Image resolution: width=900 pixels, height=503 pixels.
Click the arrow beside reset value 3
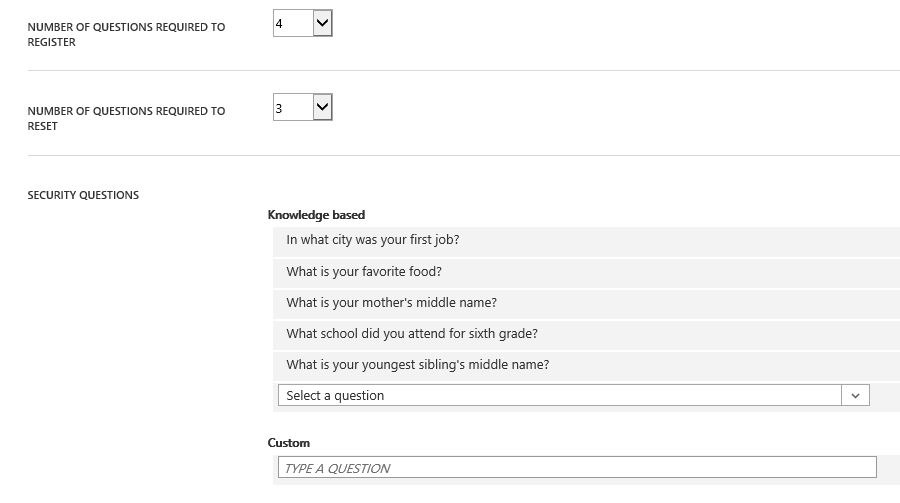click(x=322, y=108)
